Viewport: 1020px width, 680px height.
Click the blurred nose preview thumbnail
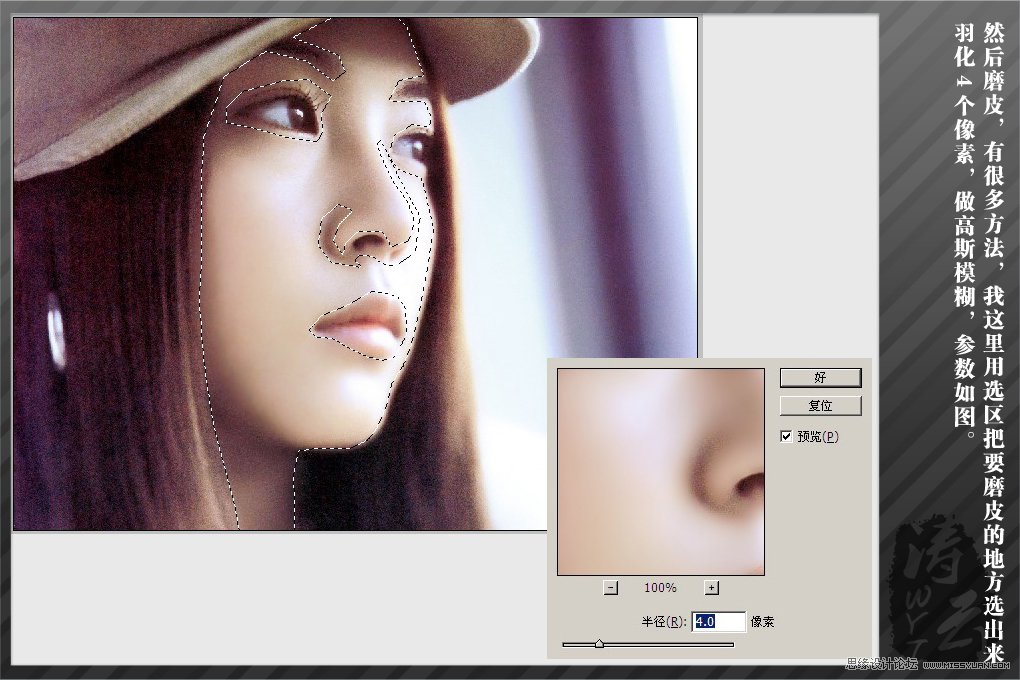click(660, 471)
